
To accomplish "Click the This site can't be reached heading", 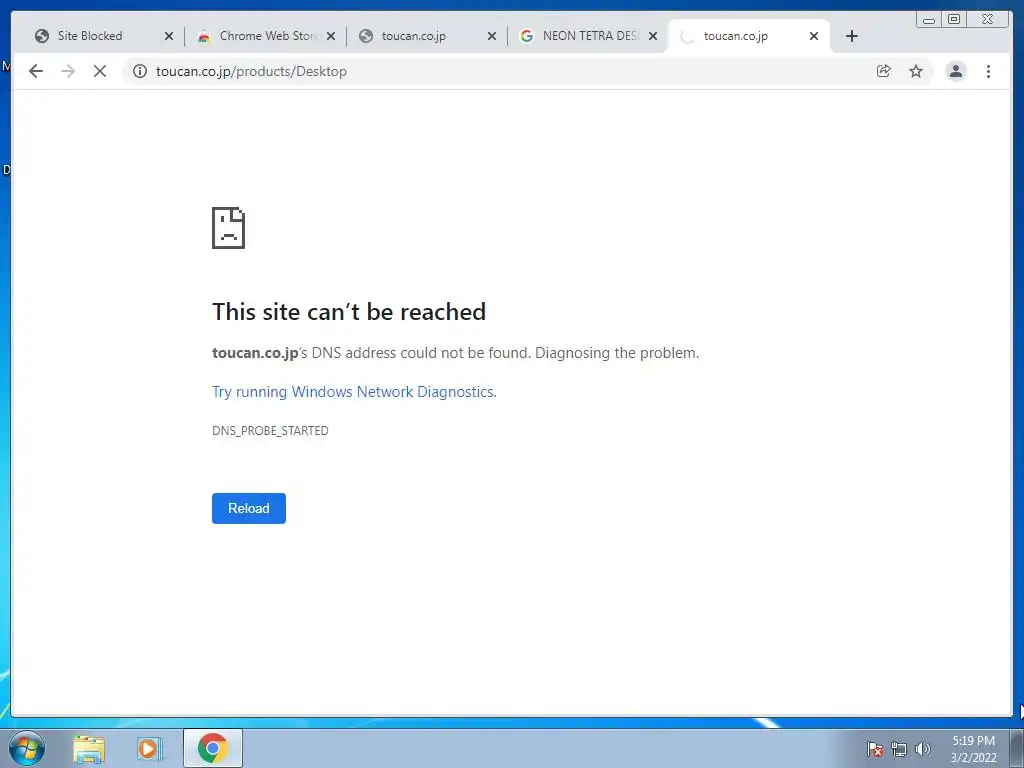I will click(x=349, y=312).
